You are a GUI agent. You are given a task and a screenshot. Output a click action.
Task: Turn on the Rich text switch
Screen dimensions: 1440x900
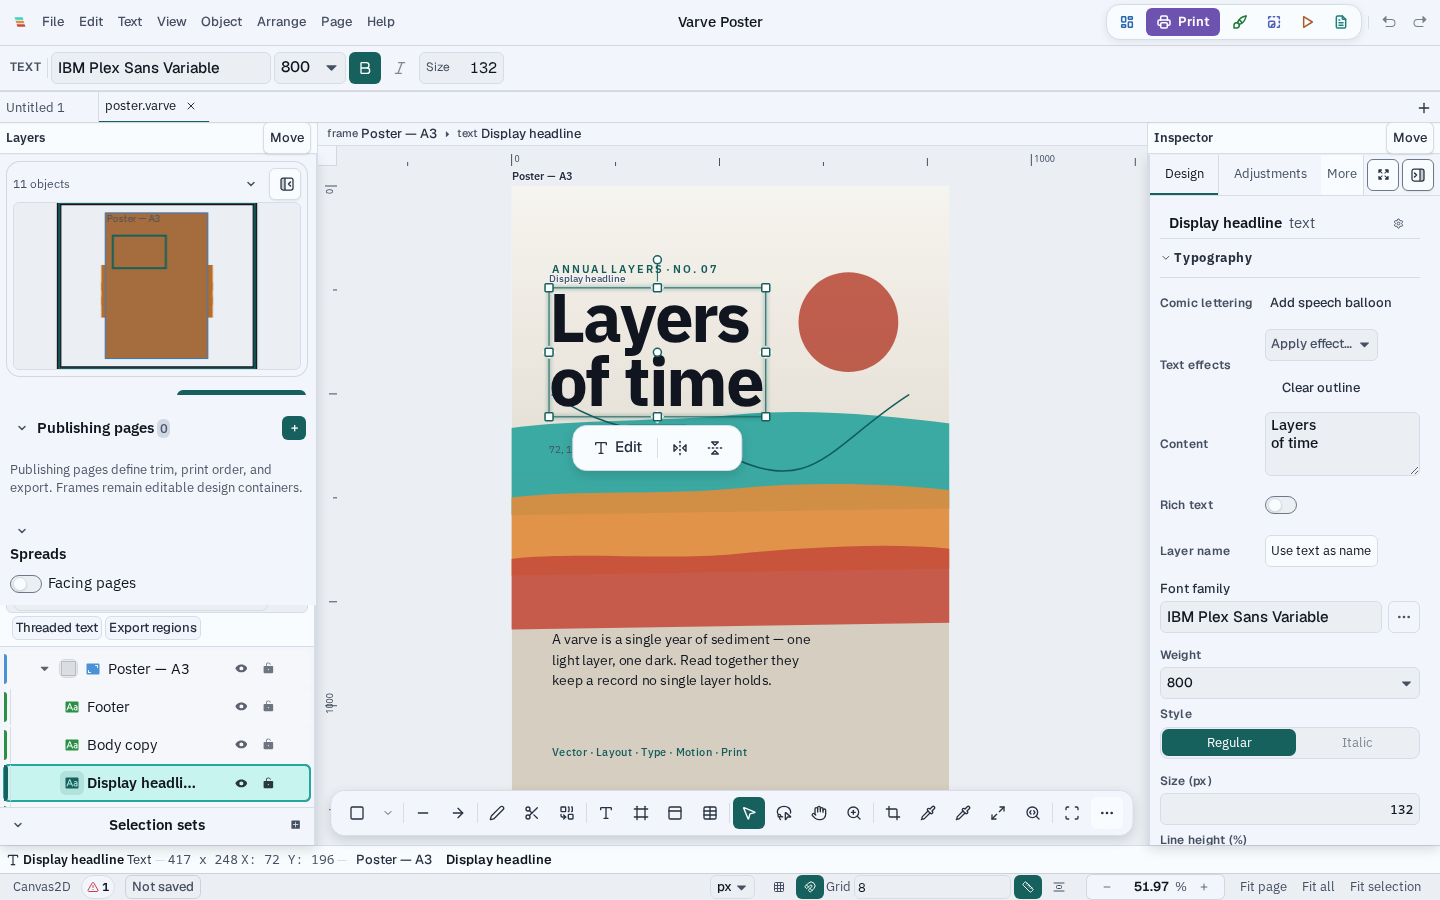pyautogui.click(x=1281, y=505)
